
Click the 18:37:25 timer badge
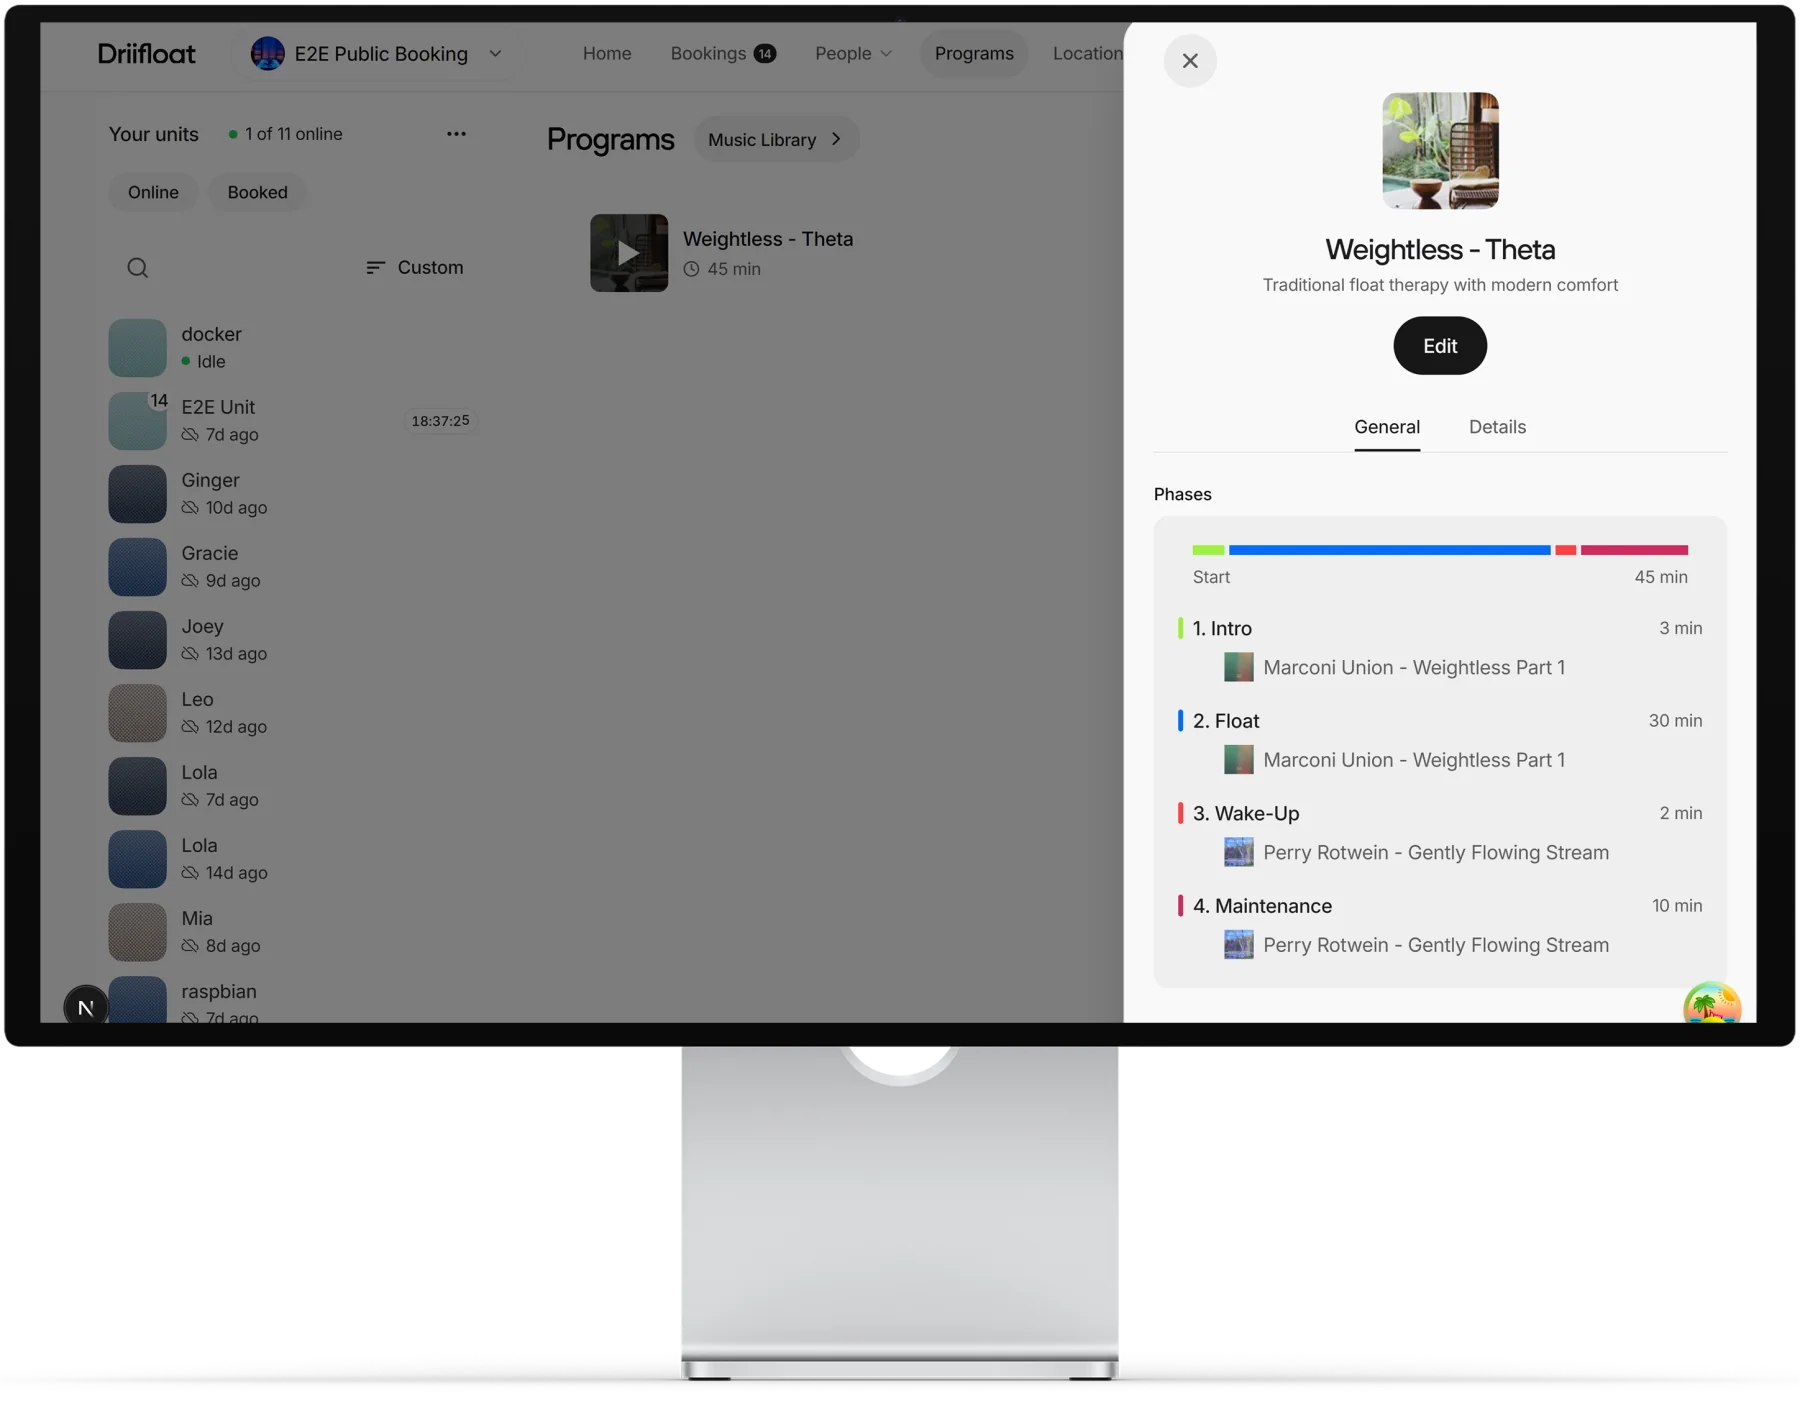coord(440,421)
